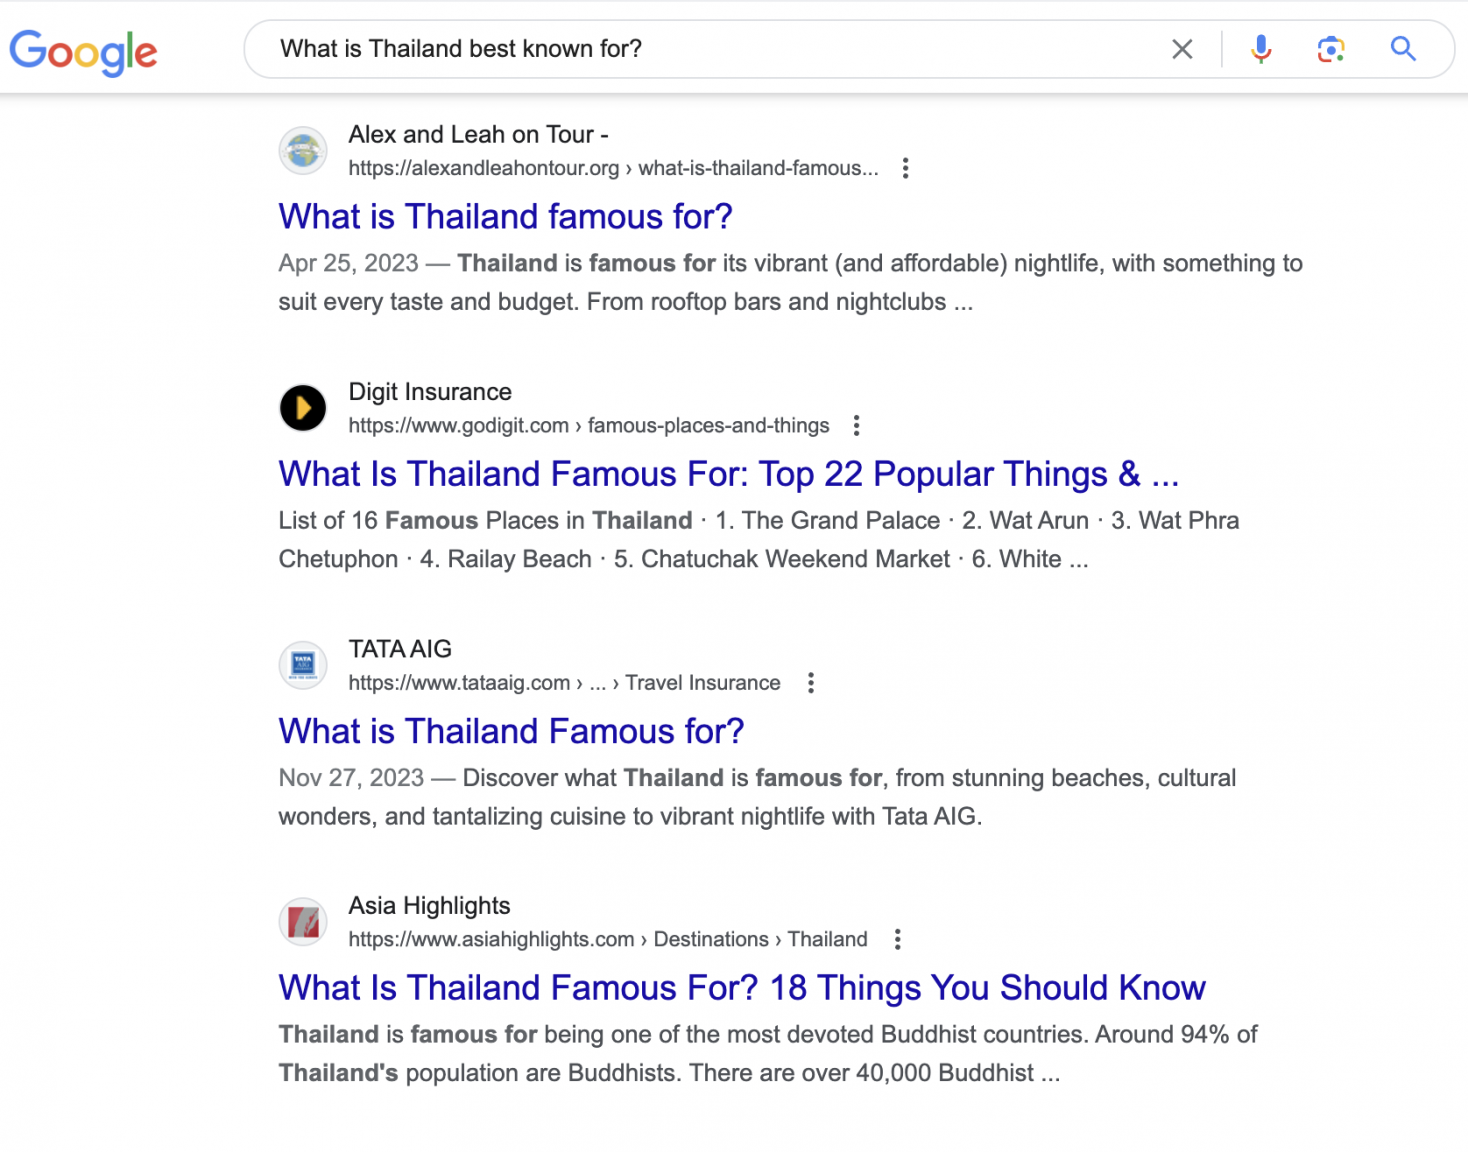Click the Asia Highlights favicon
This screenshot has height=1152, width=1468.
coord(302,922)
